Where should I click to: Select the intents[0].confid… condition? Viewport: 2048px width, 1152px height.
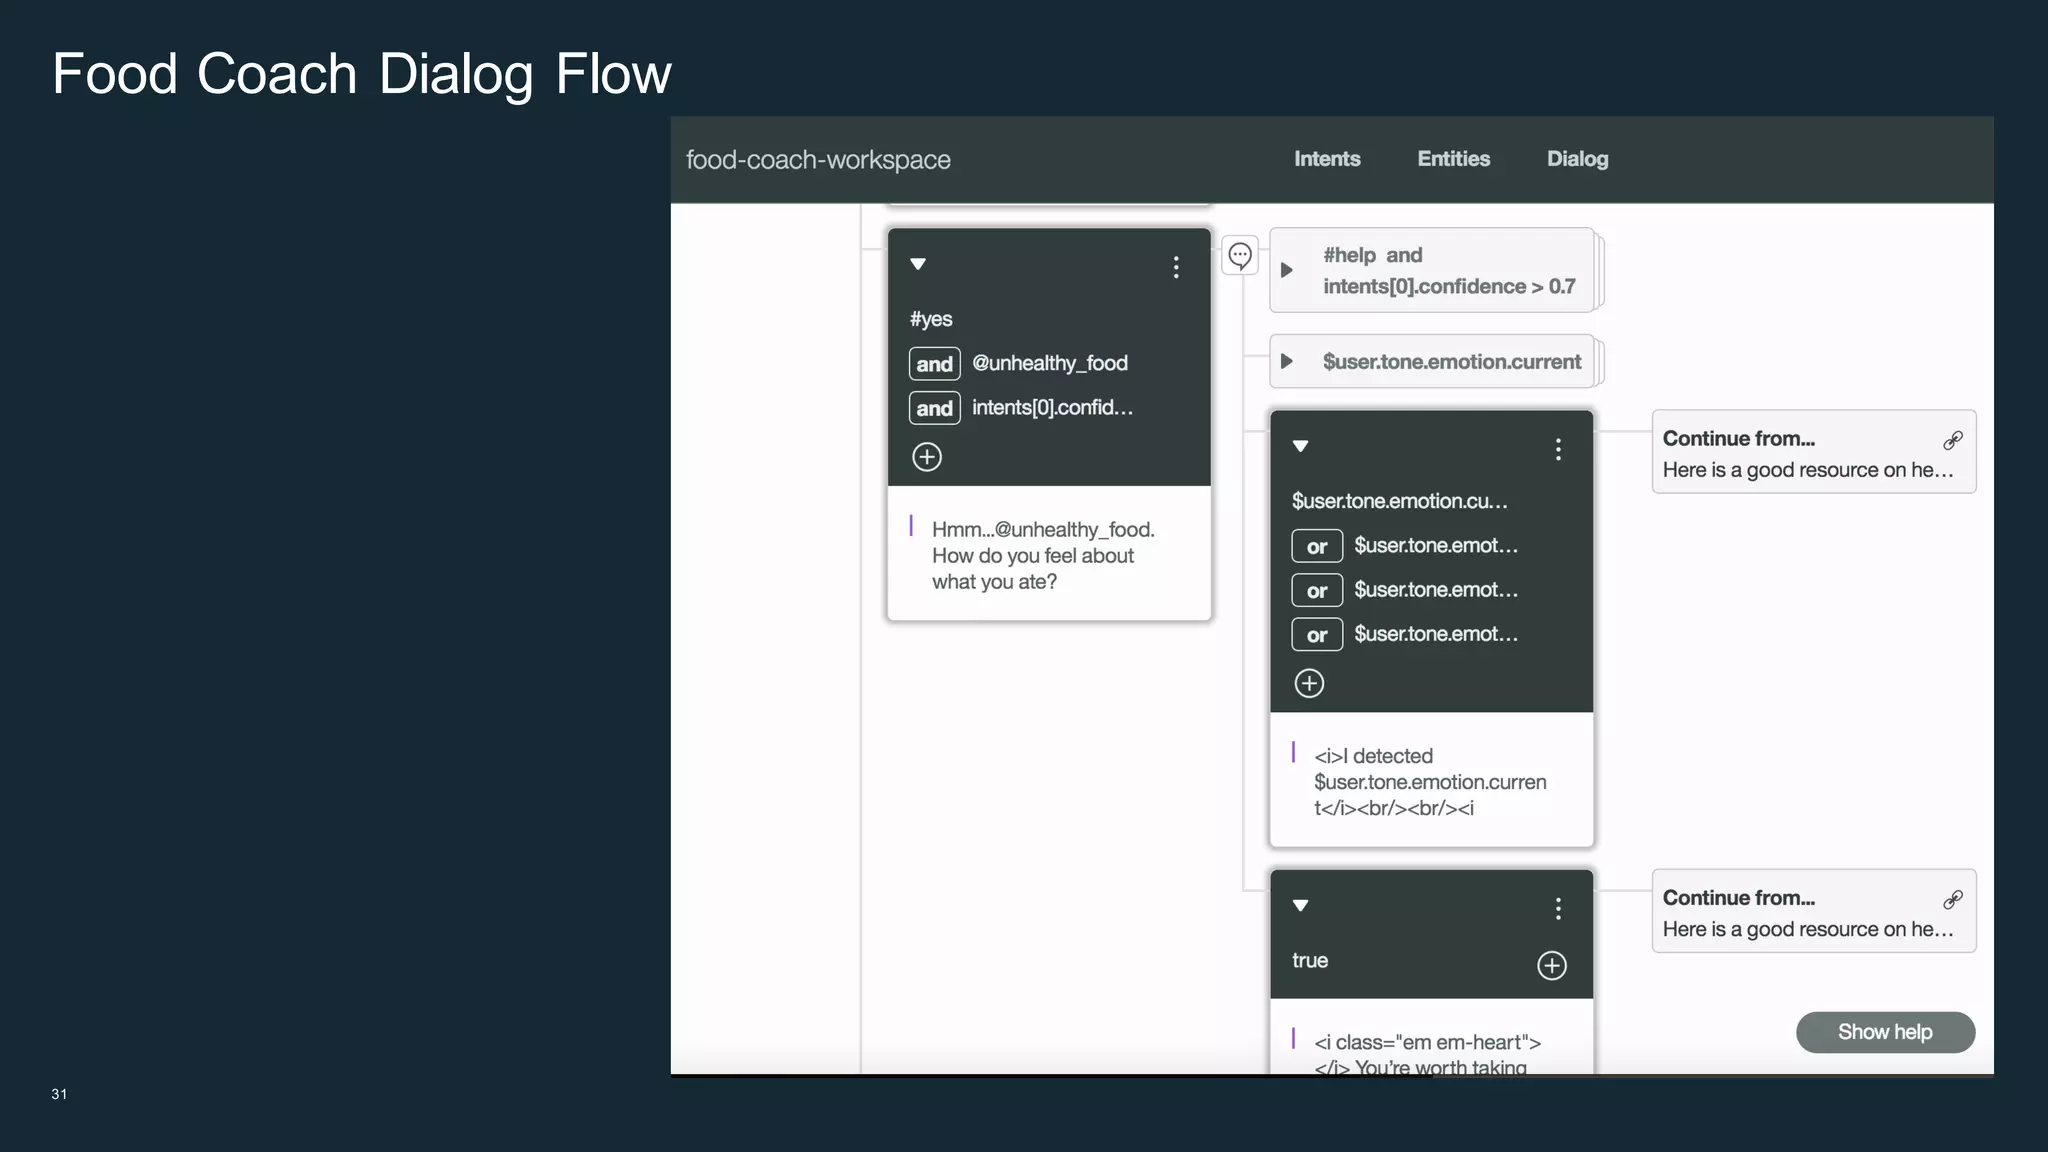1052,407
